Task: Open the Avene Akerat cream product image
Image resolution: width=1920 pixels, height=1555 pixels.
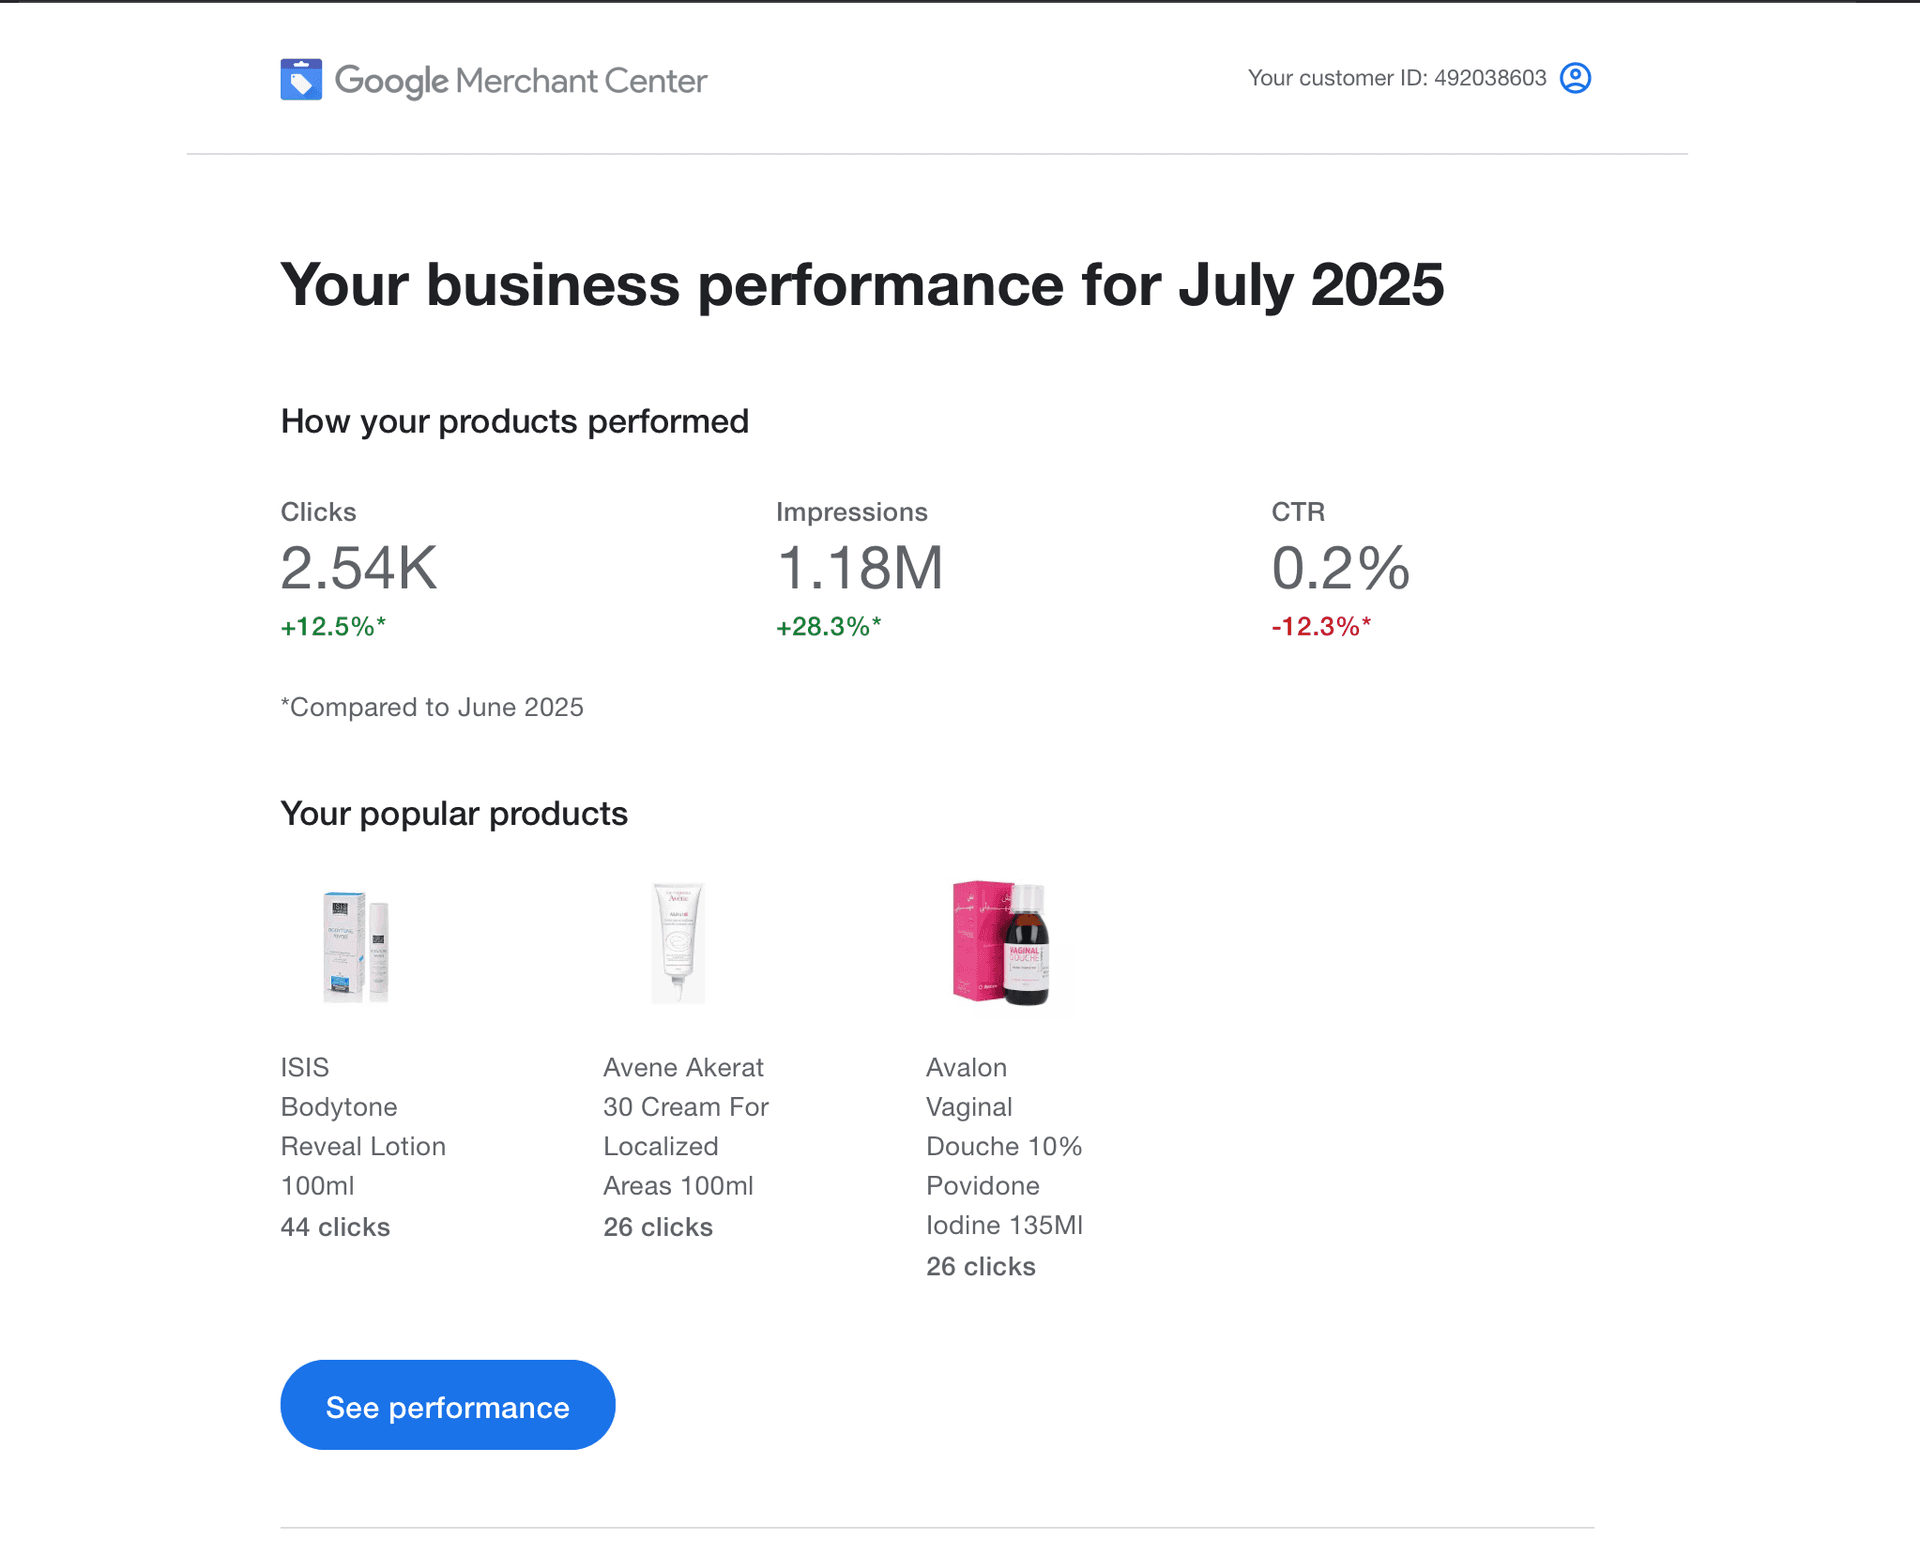Action: pos(678,943)
